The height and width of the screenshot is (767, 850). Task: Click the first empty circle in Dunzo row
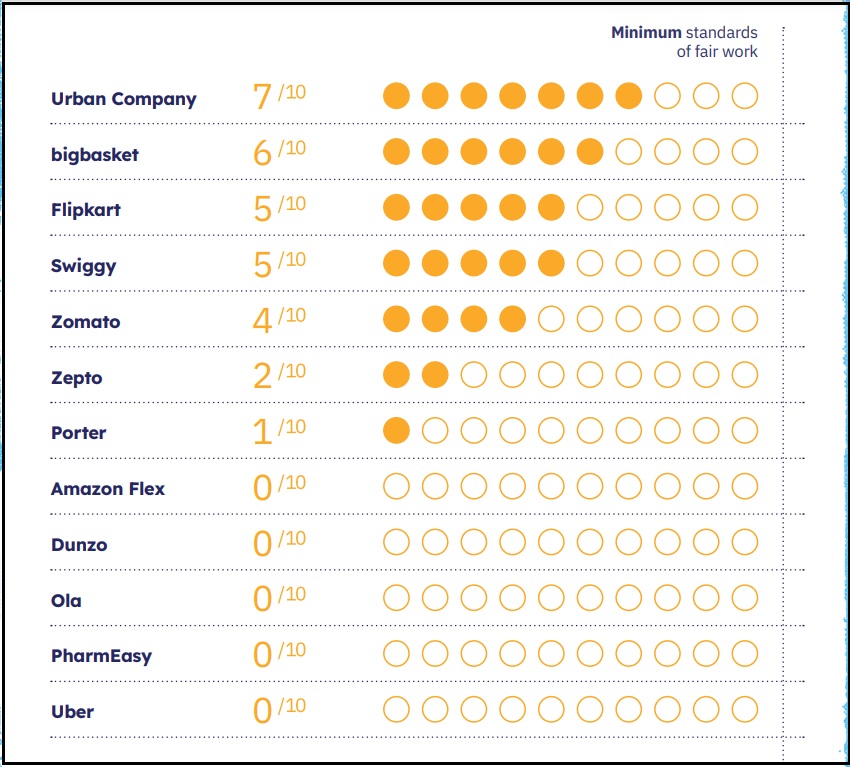click(x=397, y=543)
